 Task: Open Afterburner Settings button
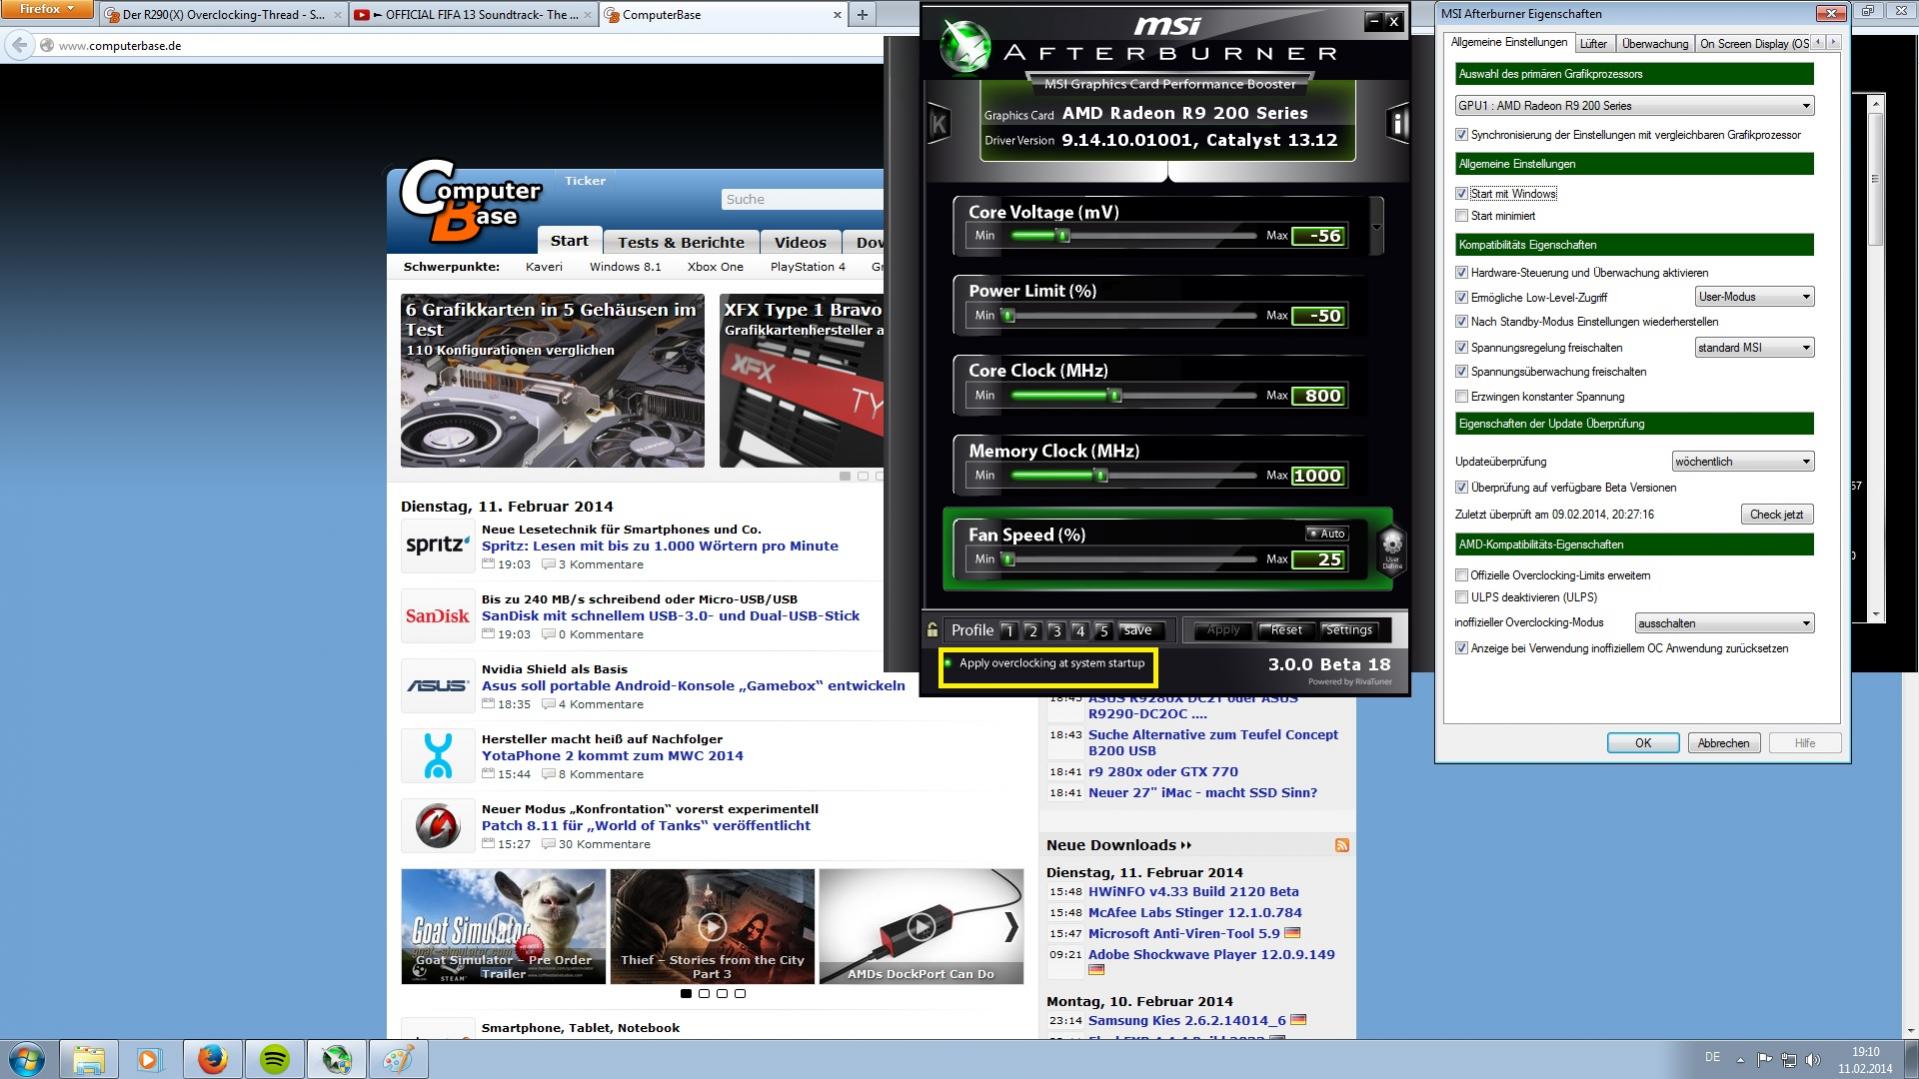[1348, 630]
